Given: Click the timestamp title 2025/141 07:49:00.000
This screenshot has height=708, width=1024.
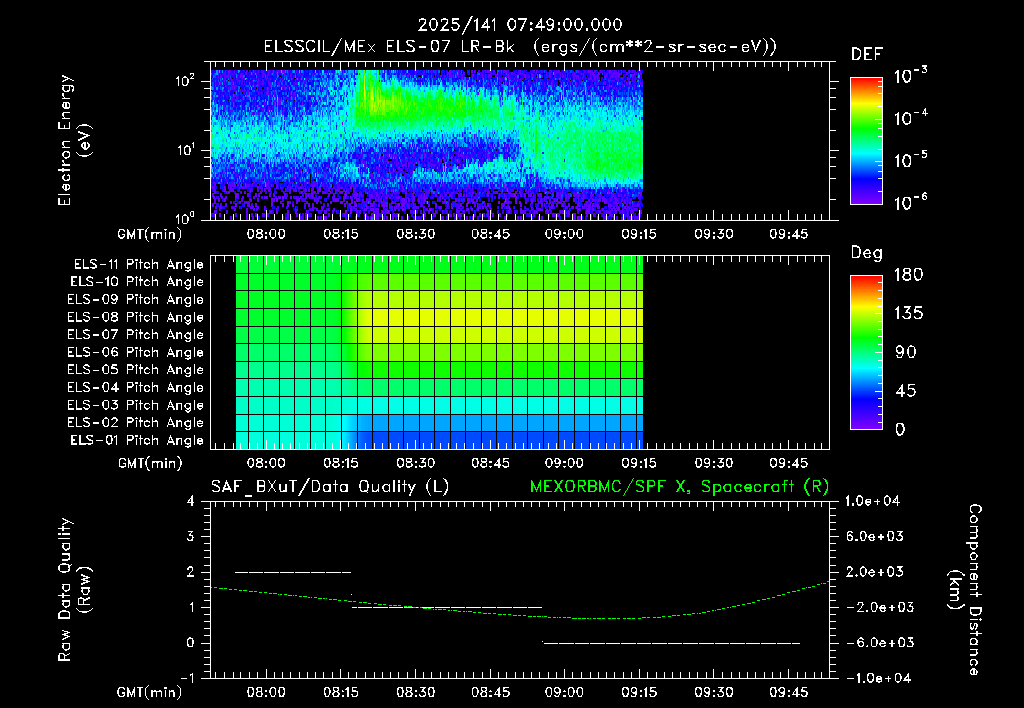Looking at the screenshot, I should [520, 25].
